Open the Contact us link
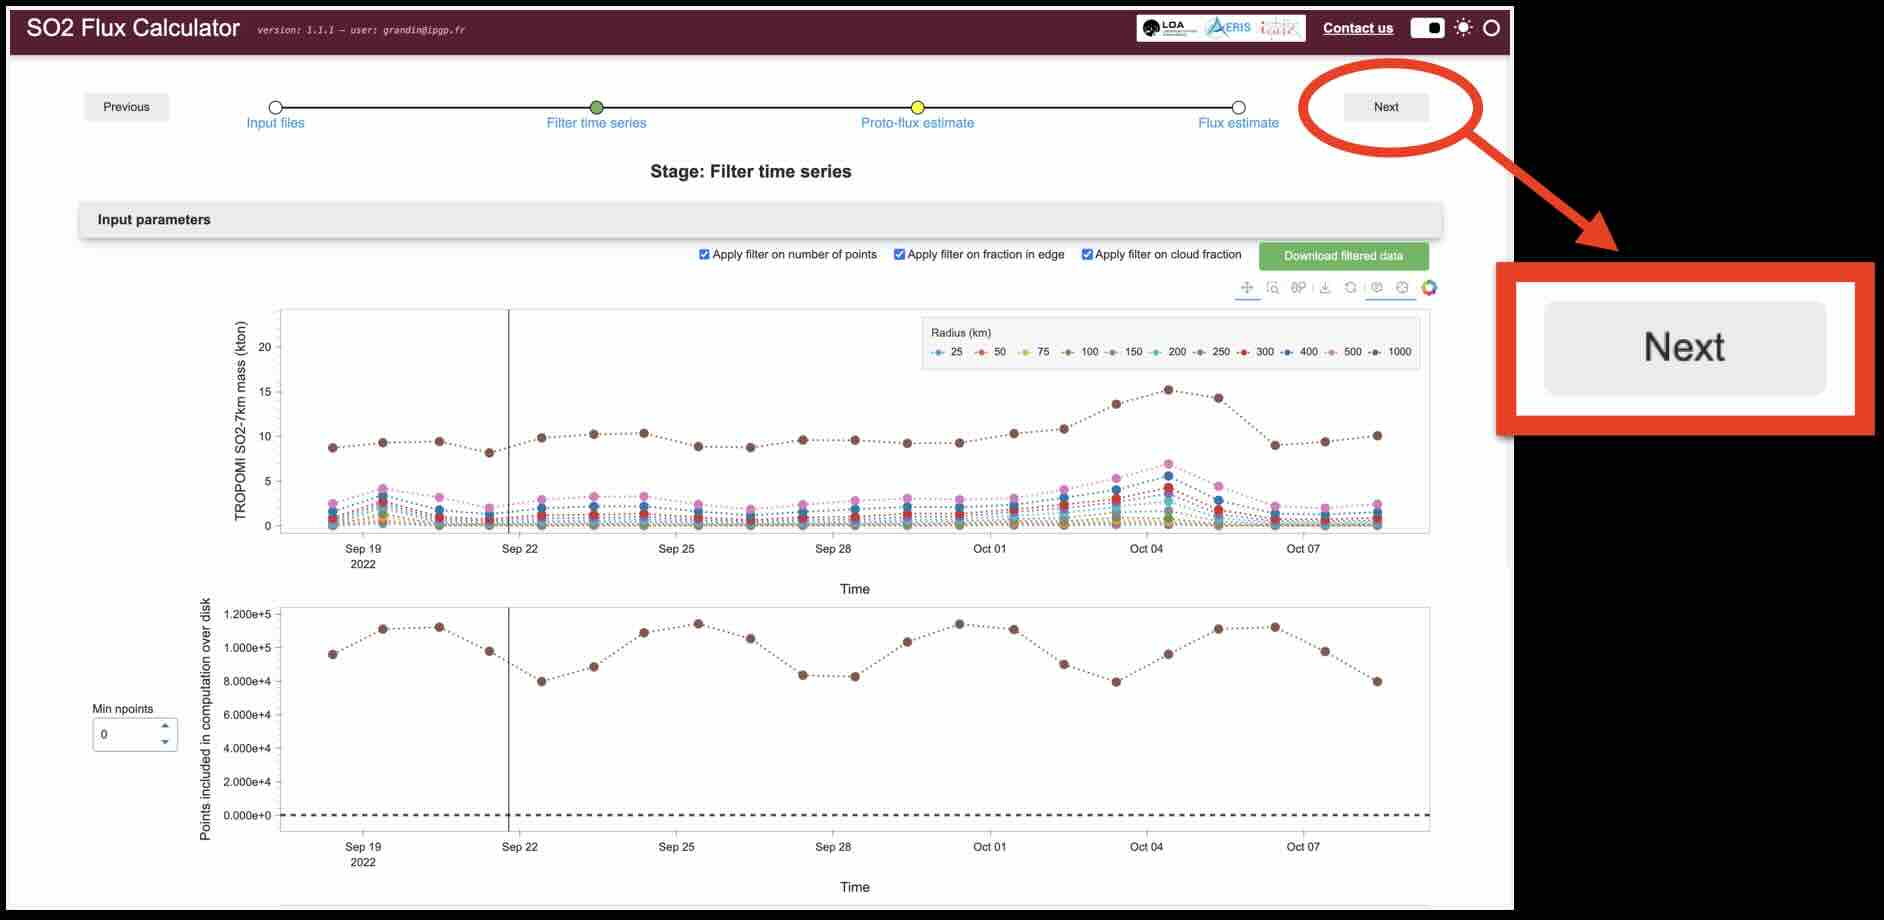 pyautogui.click(x=1357, y=28)
